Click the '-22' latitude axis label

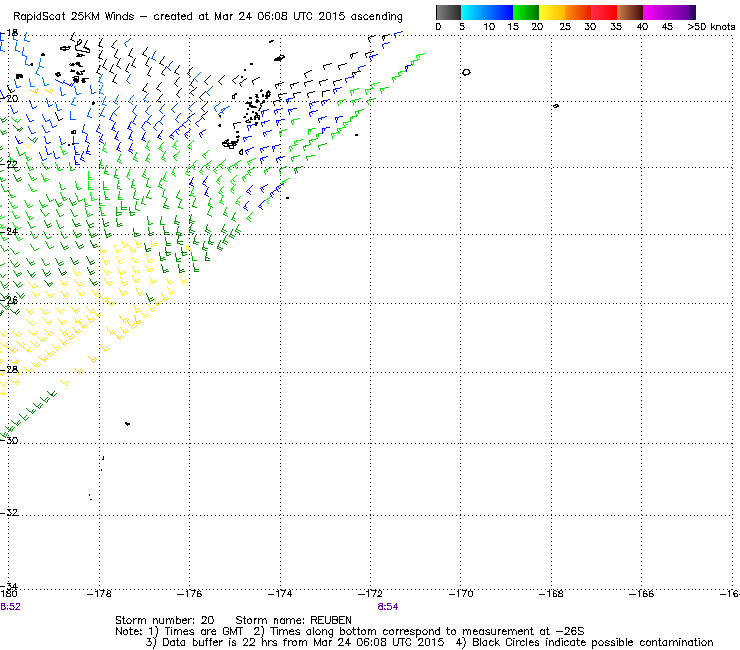(x=9, y=164)
